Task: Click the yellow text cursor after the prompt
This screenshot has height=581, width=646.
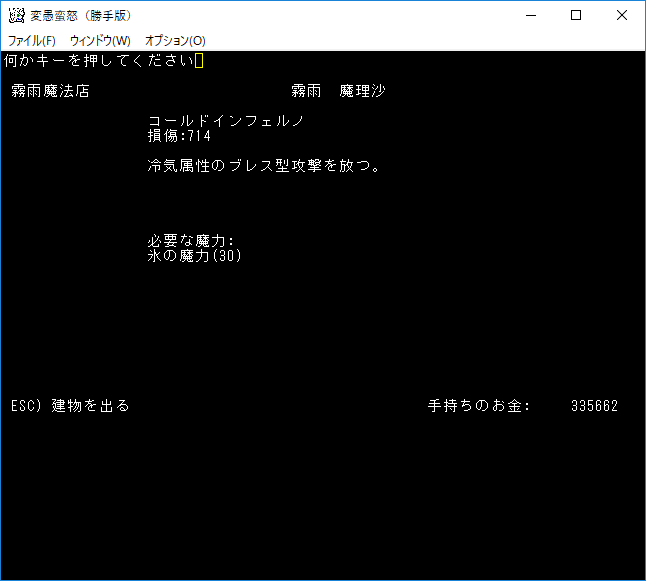Action: click(x=199, y=61)
